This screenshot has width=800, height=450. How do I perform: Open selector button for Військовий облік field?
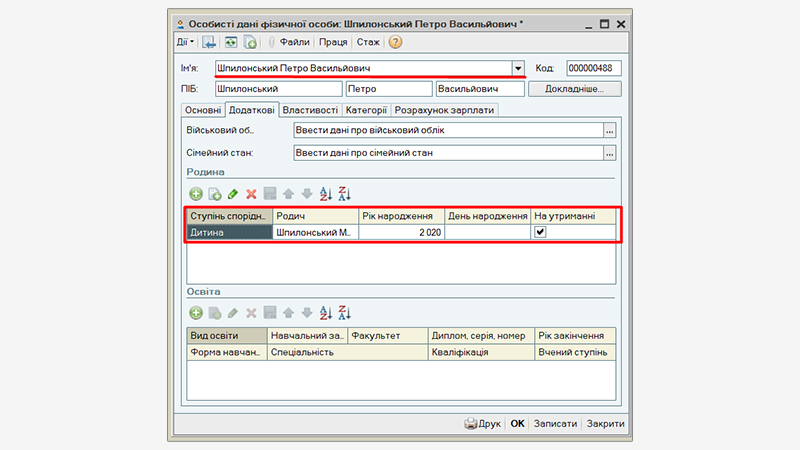coord(610,130)
